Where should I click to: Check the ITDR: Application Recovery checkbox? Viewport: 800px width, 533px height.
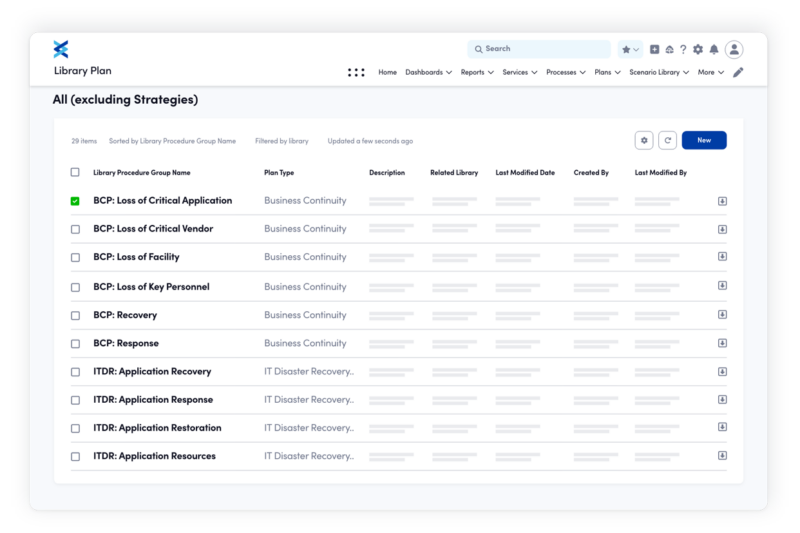(75, 372)
